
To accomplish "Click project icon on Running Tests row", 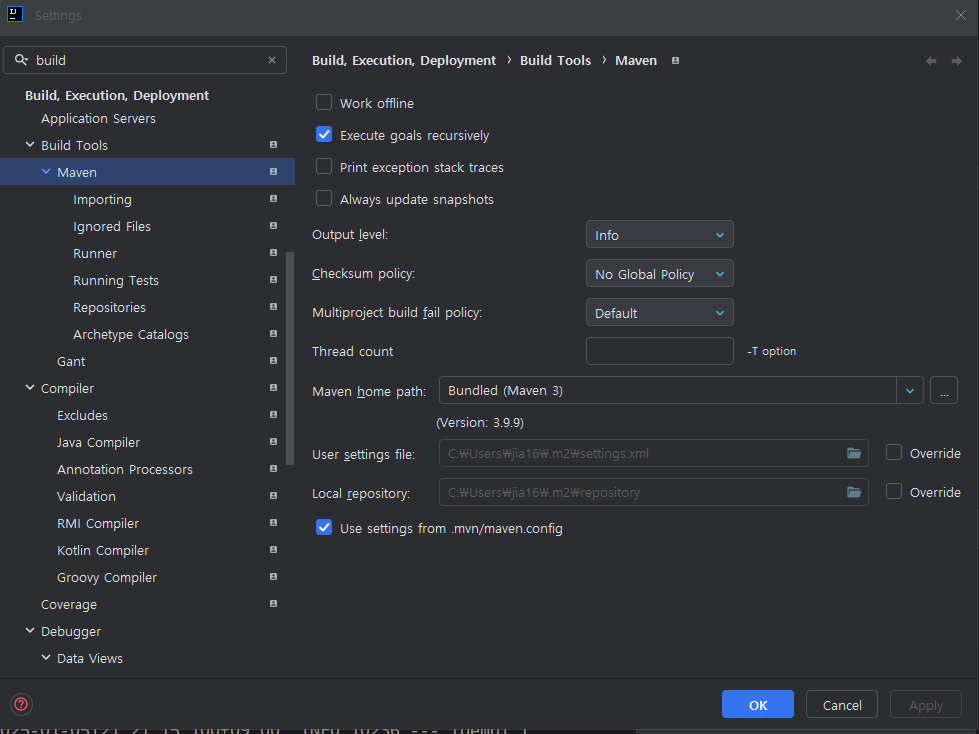I will point(273,280).
